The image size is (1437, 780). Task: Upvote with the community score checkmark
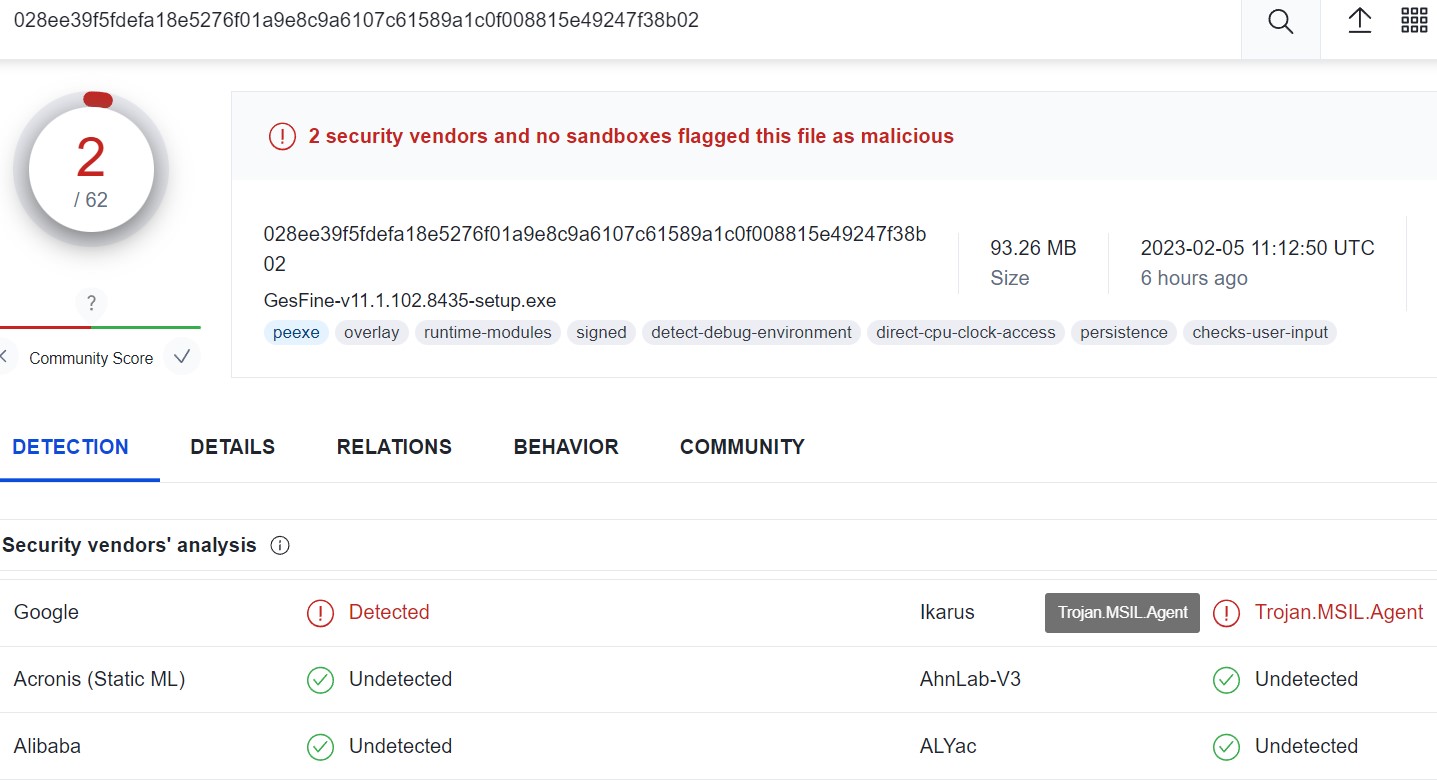181,357
